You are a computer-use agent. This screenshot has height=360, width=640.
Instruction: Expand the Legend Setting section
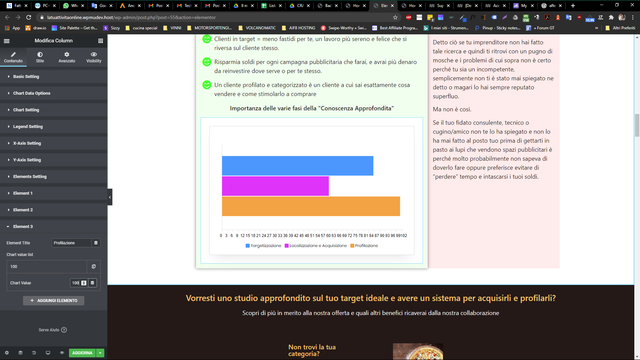click(x=53, y=127)
